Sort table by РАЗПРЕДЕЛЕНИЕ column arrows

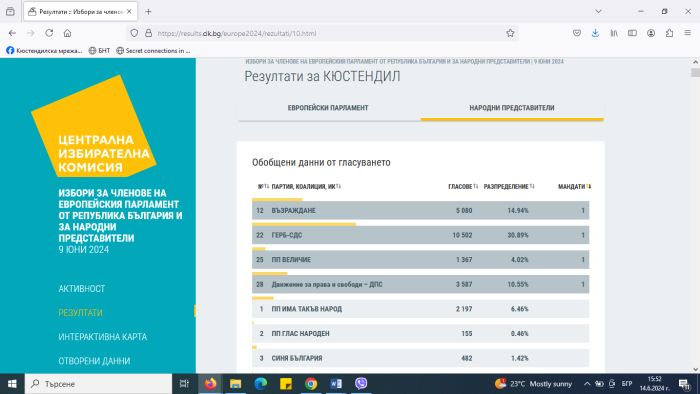pyautogui.click(x=532, y=187)
